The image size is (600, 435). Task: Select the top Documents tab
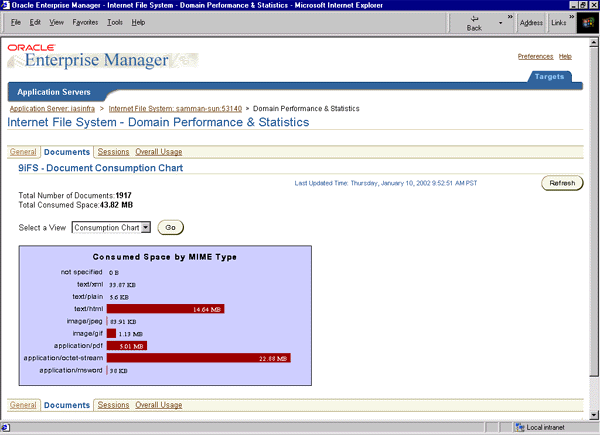point(67,152)
